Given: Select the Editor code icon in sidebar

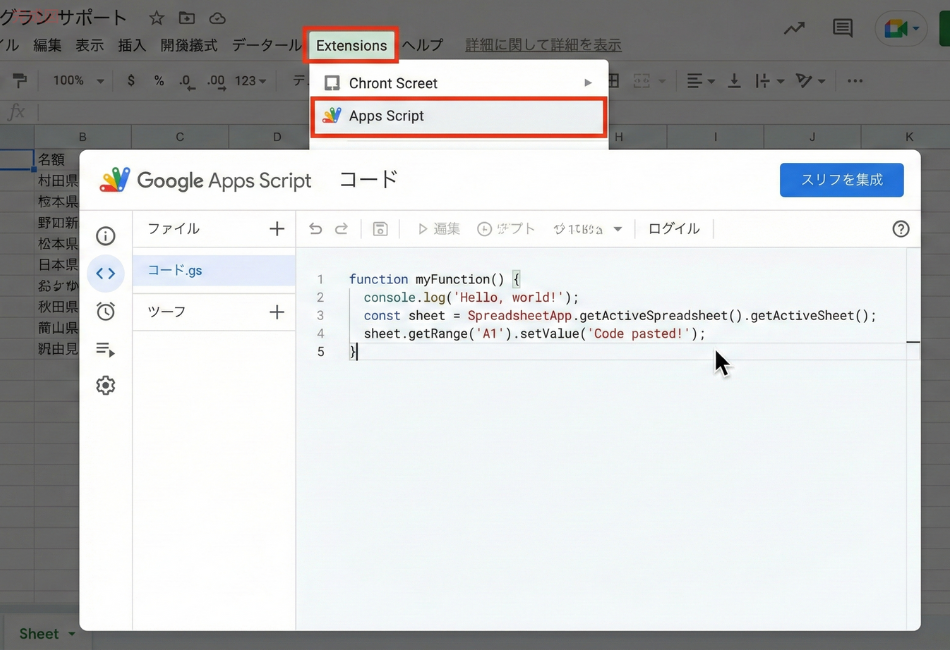Looking at the screenshot, I should [107, 273].
